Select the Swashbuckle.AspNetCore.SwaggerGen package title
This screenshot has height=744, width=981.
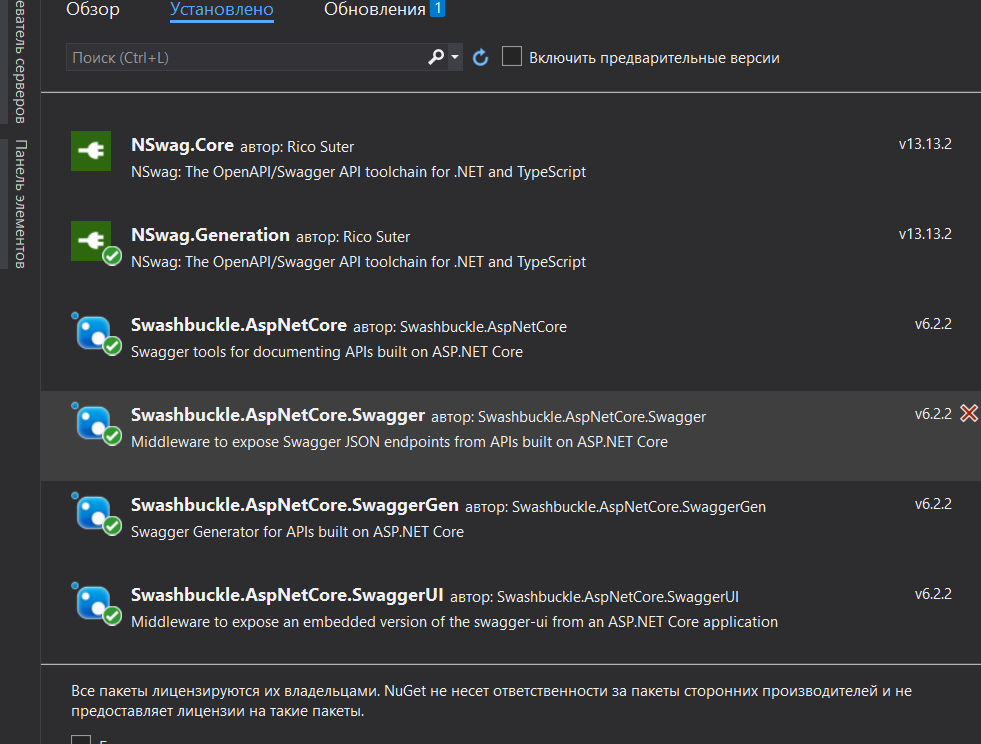pyautogui.click(x=295, y=506)
